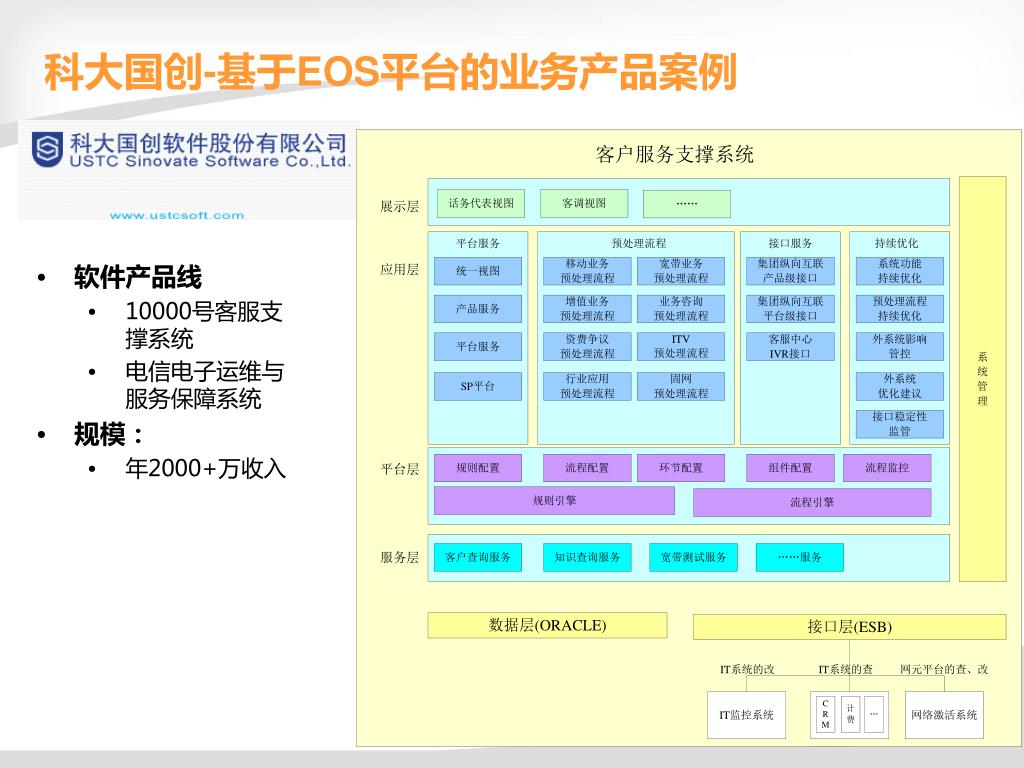Click the 持续优化 column heading
Image resolution: width=1024 pixels, height=768 pixels.
897,244
